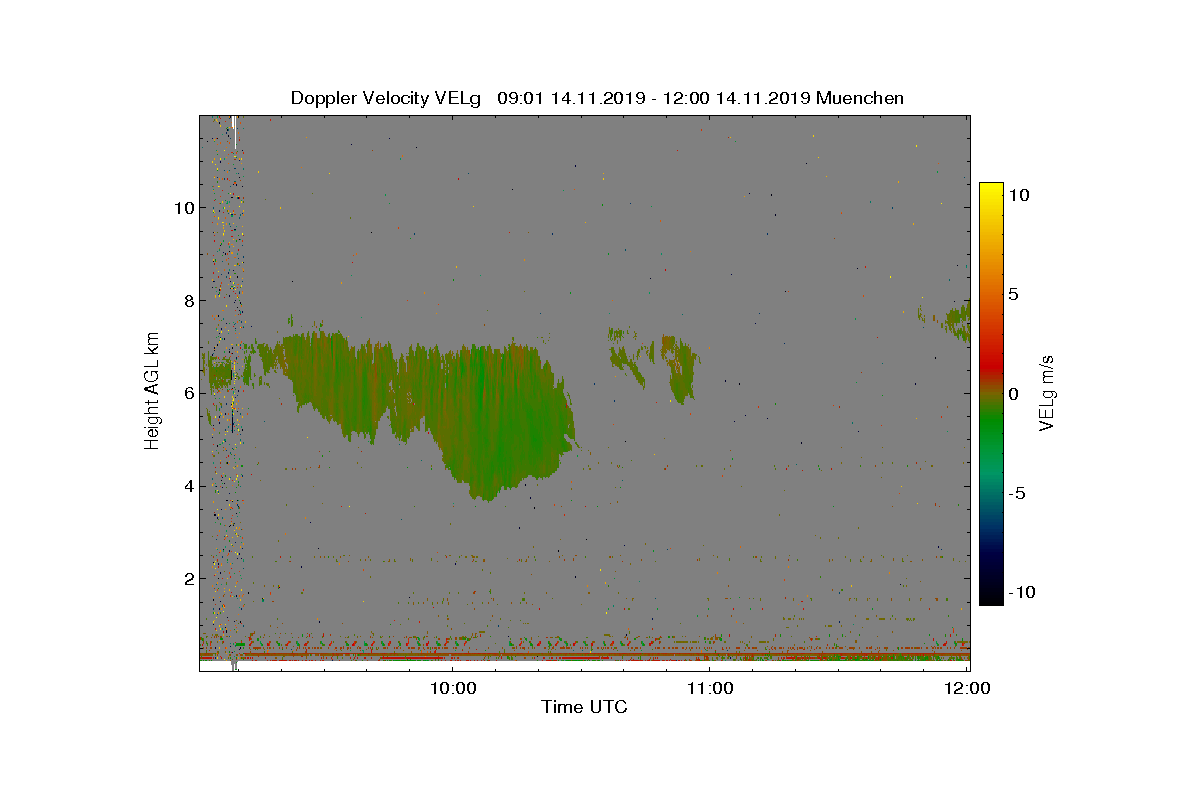Click the colorbar label 'VELg m/s'
The height and width of the screenshot is (800, 1200).
click(x=1047, y=393)
